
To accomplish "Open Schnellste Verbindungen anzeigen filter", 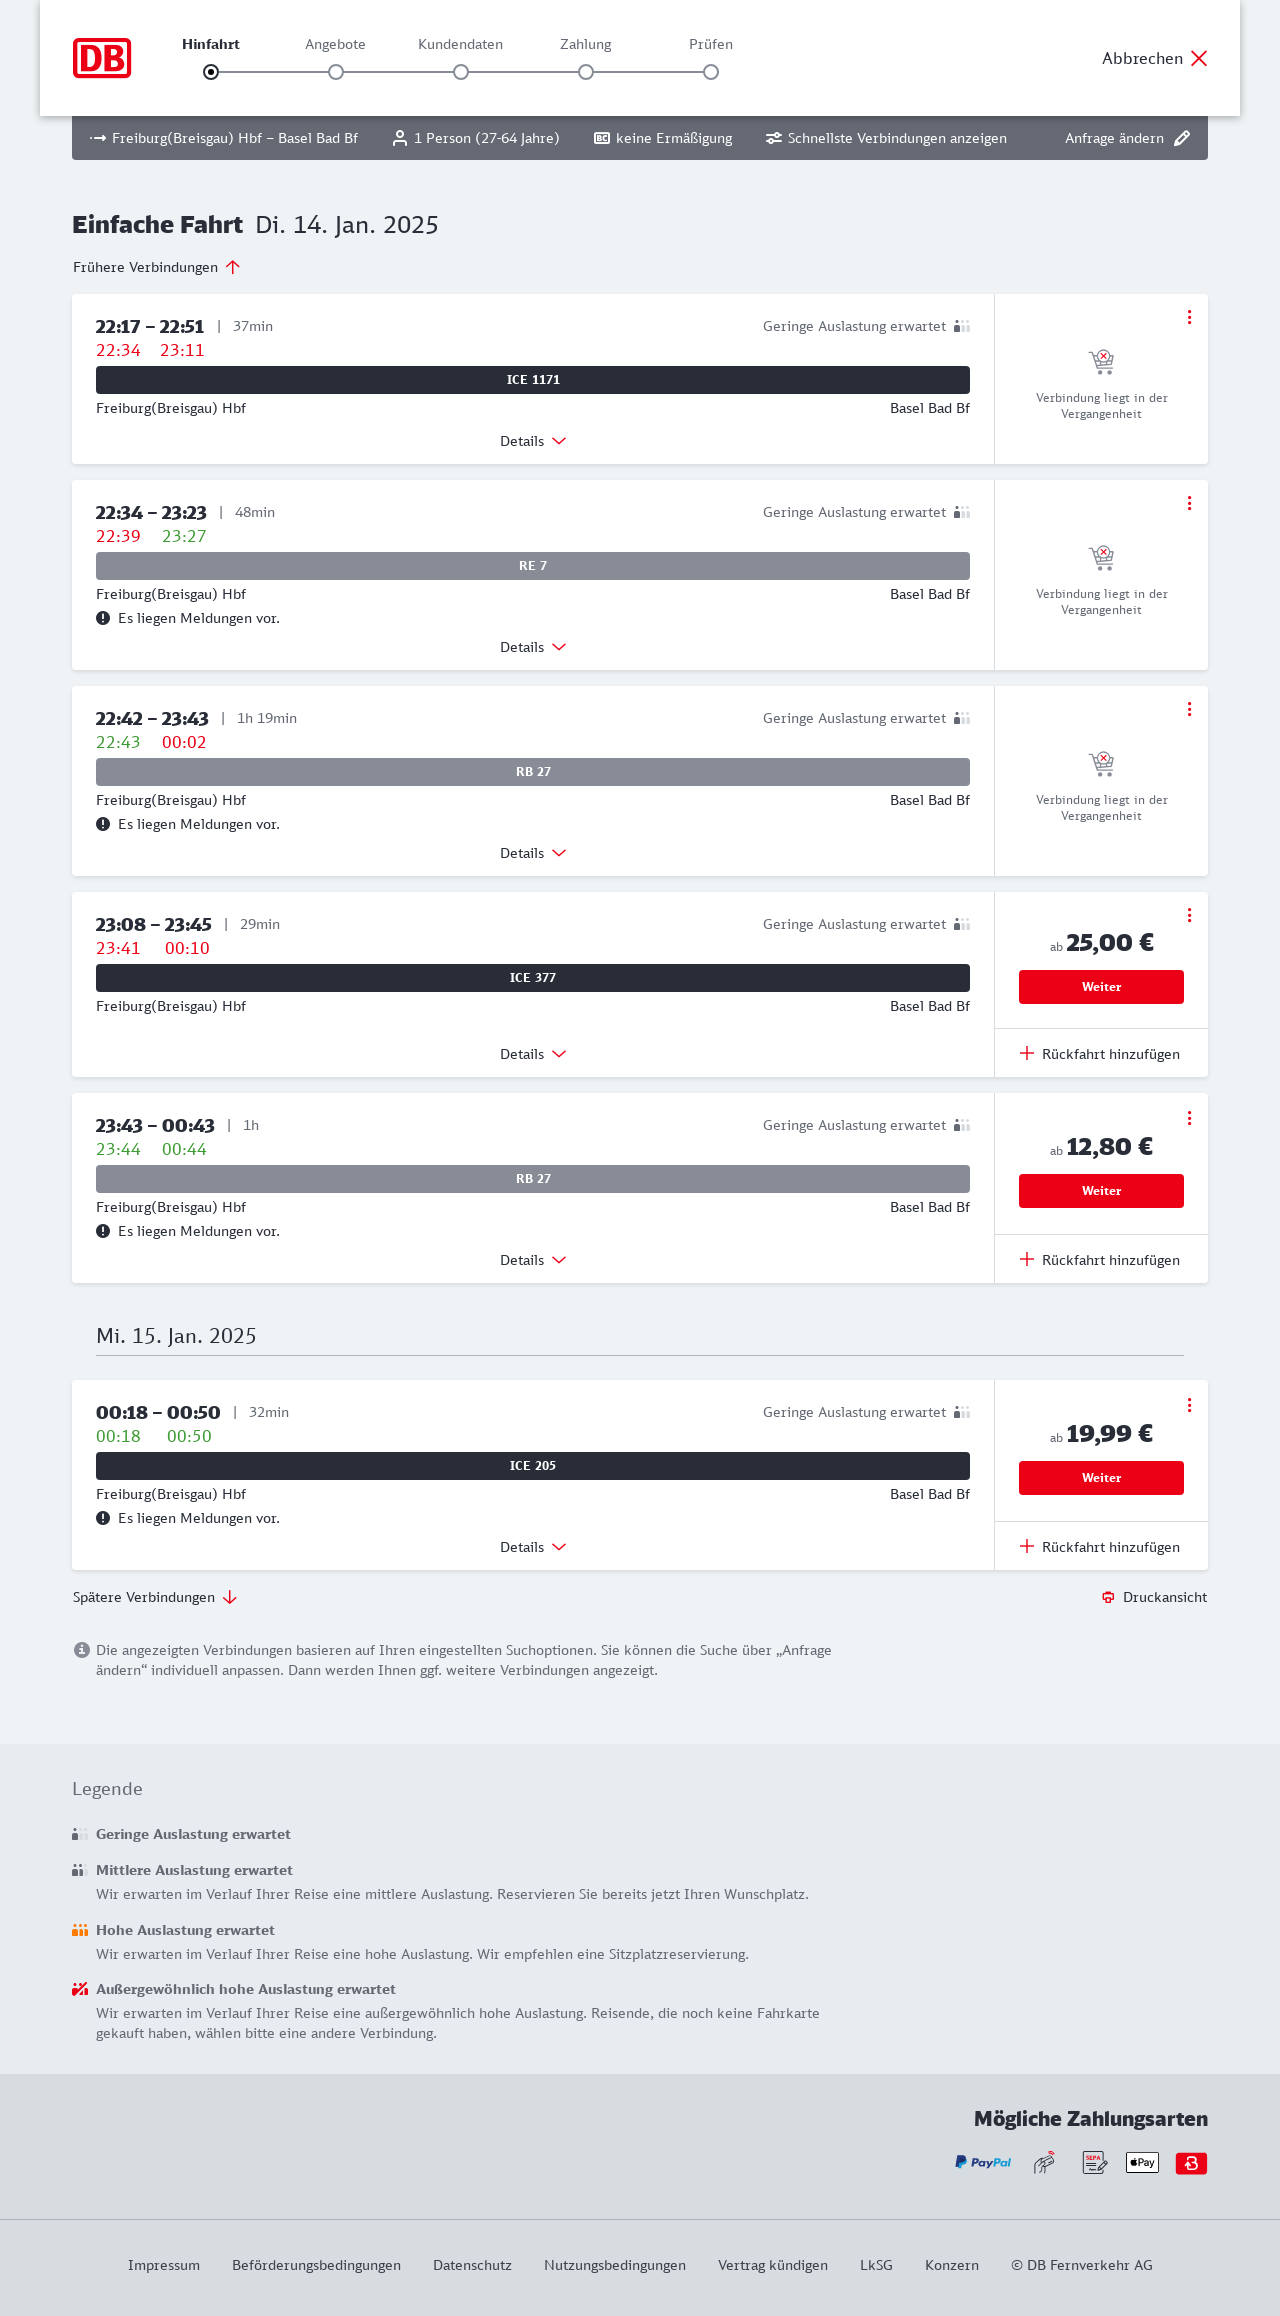I will [x=886, y=138].
